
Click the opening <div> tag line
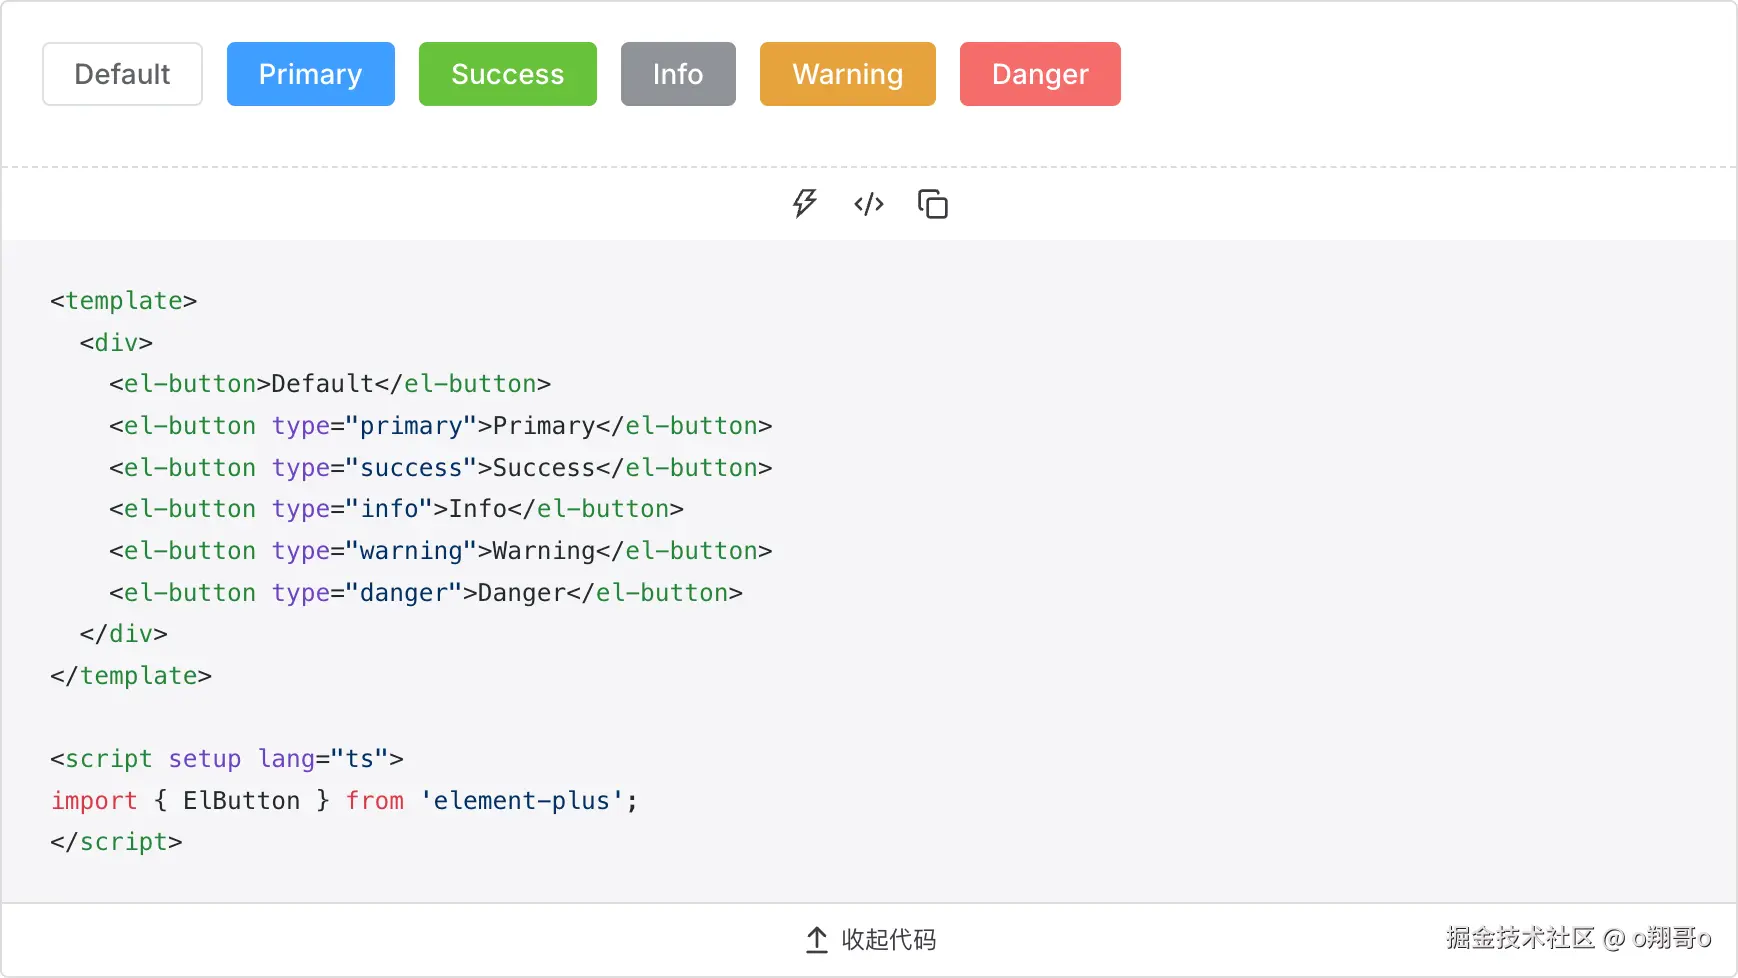(116, 343)
